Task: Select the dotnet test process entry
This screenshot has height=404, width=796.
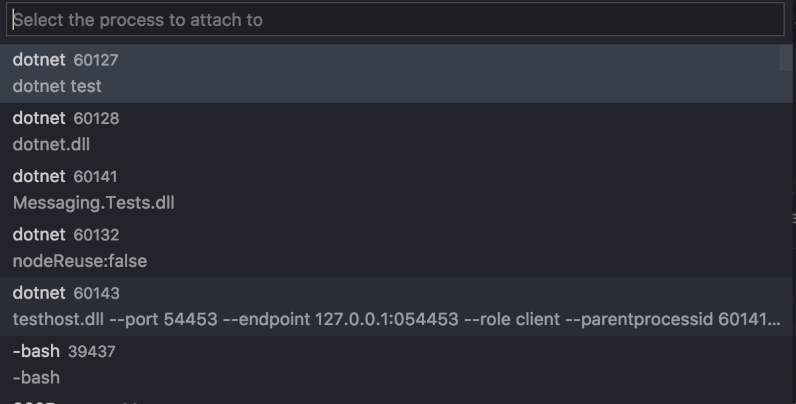Action: pos(57,86)
